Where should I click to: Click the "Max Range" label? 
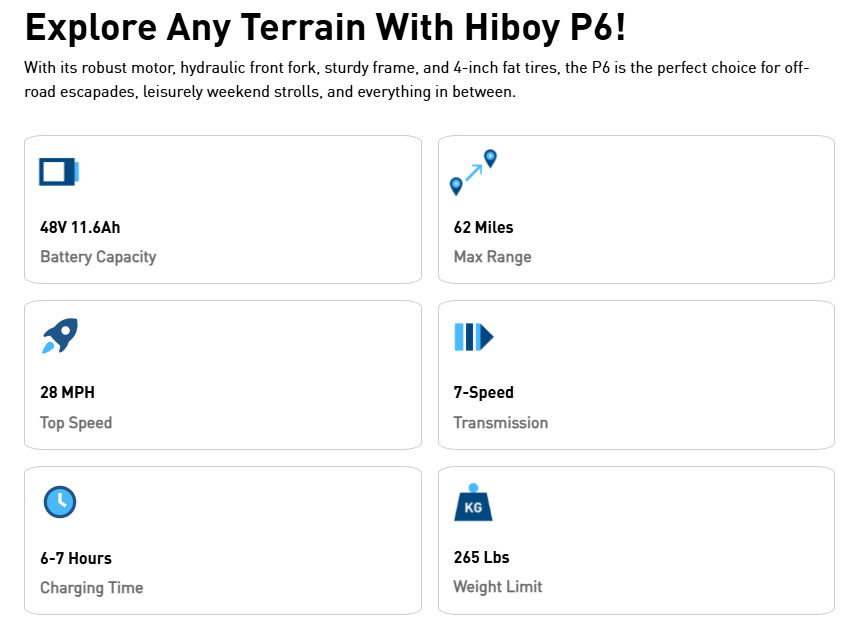click(x=492, y=257)
